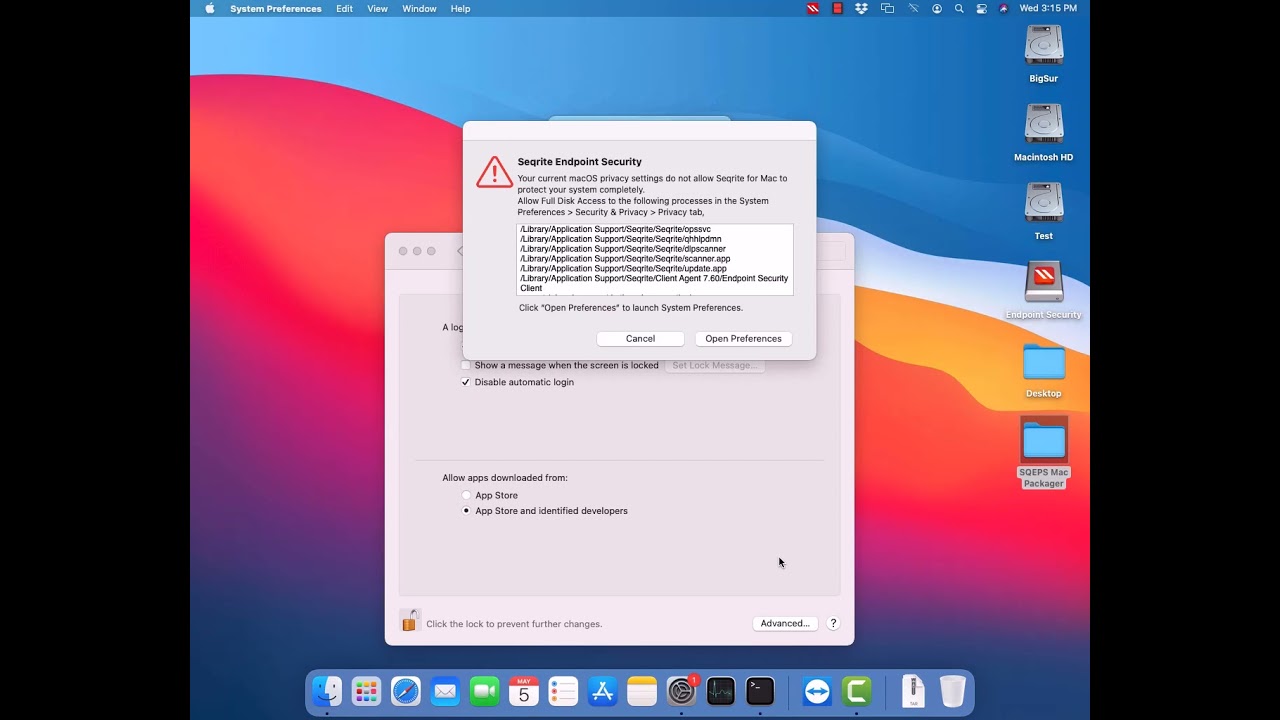This screenshot has height=720, width=1280.
Task: Open the View menu
Action: [x=377, y=8]
